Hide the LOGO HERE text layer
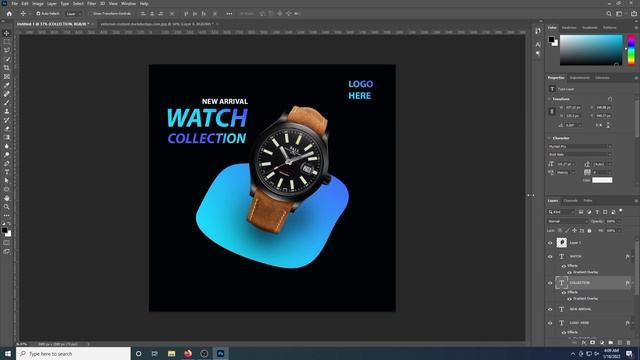 (550, 323)
